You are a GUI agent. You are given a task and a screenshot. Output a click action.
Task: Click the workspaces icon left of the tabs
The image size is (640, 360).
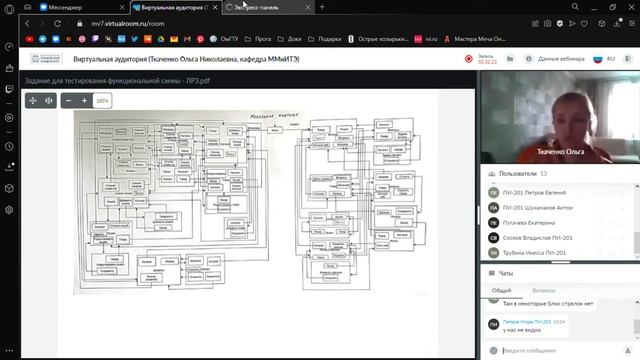click(x=28, y=7)
